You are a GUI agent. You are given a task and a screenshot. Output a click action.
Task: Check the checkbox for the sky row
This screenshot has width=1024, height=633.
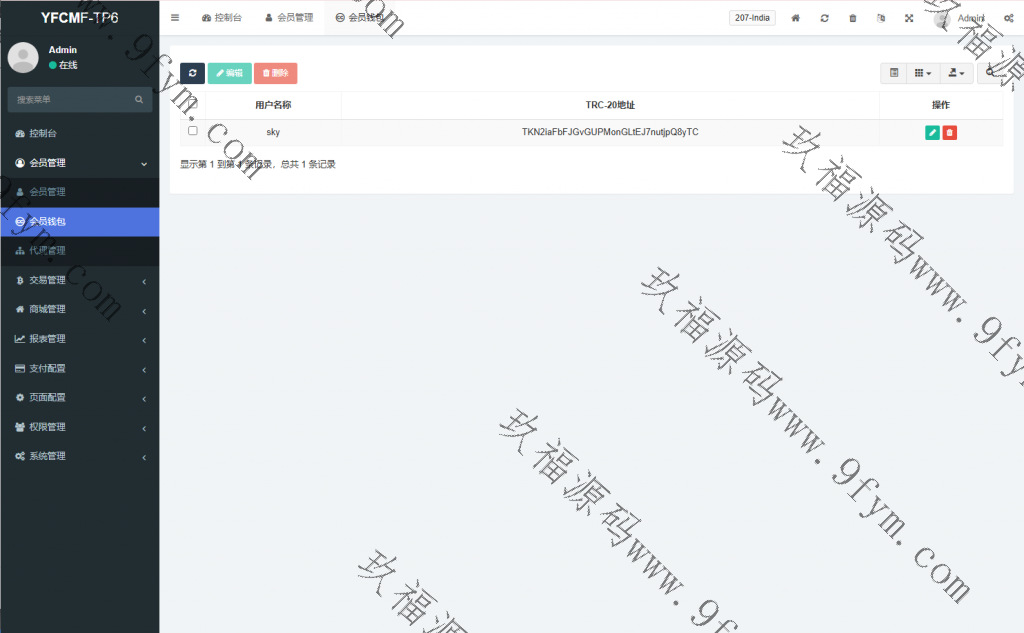(193, 131)
